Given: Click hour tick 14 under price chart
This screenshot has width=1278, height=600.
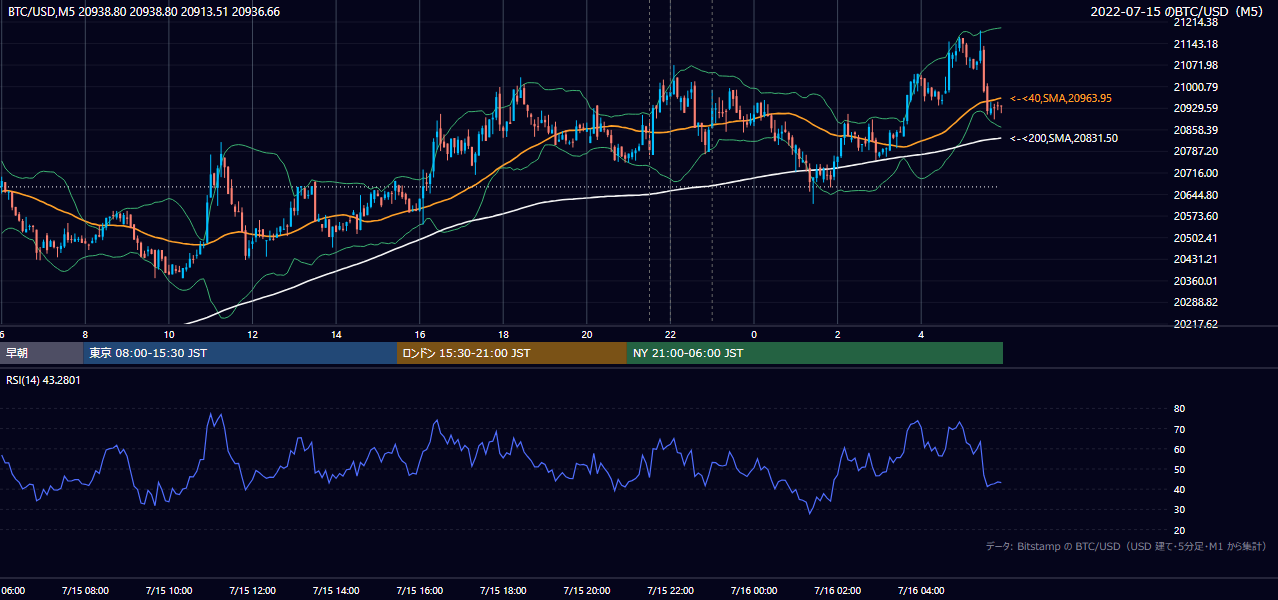Looking at the screenshot, I should coord(336,334).
